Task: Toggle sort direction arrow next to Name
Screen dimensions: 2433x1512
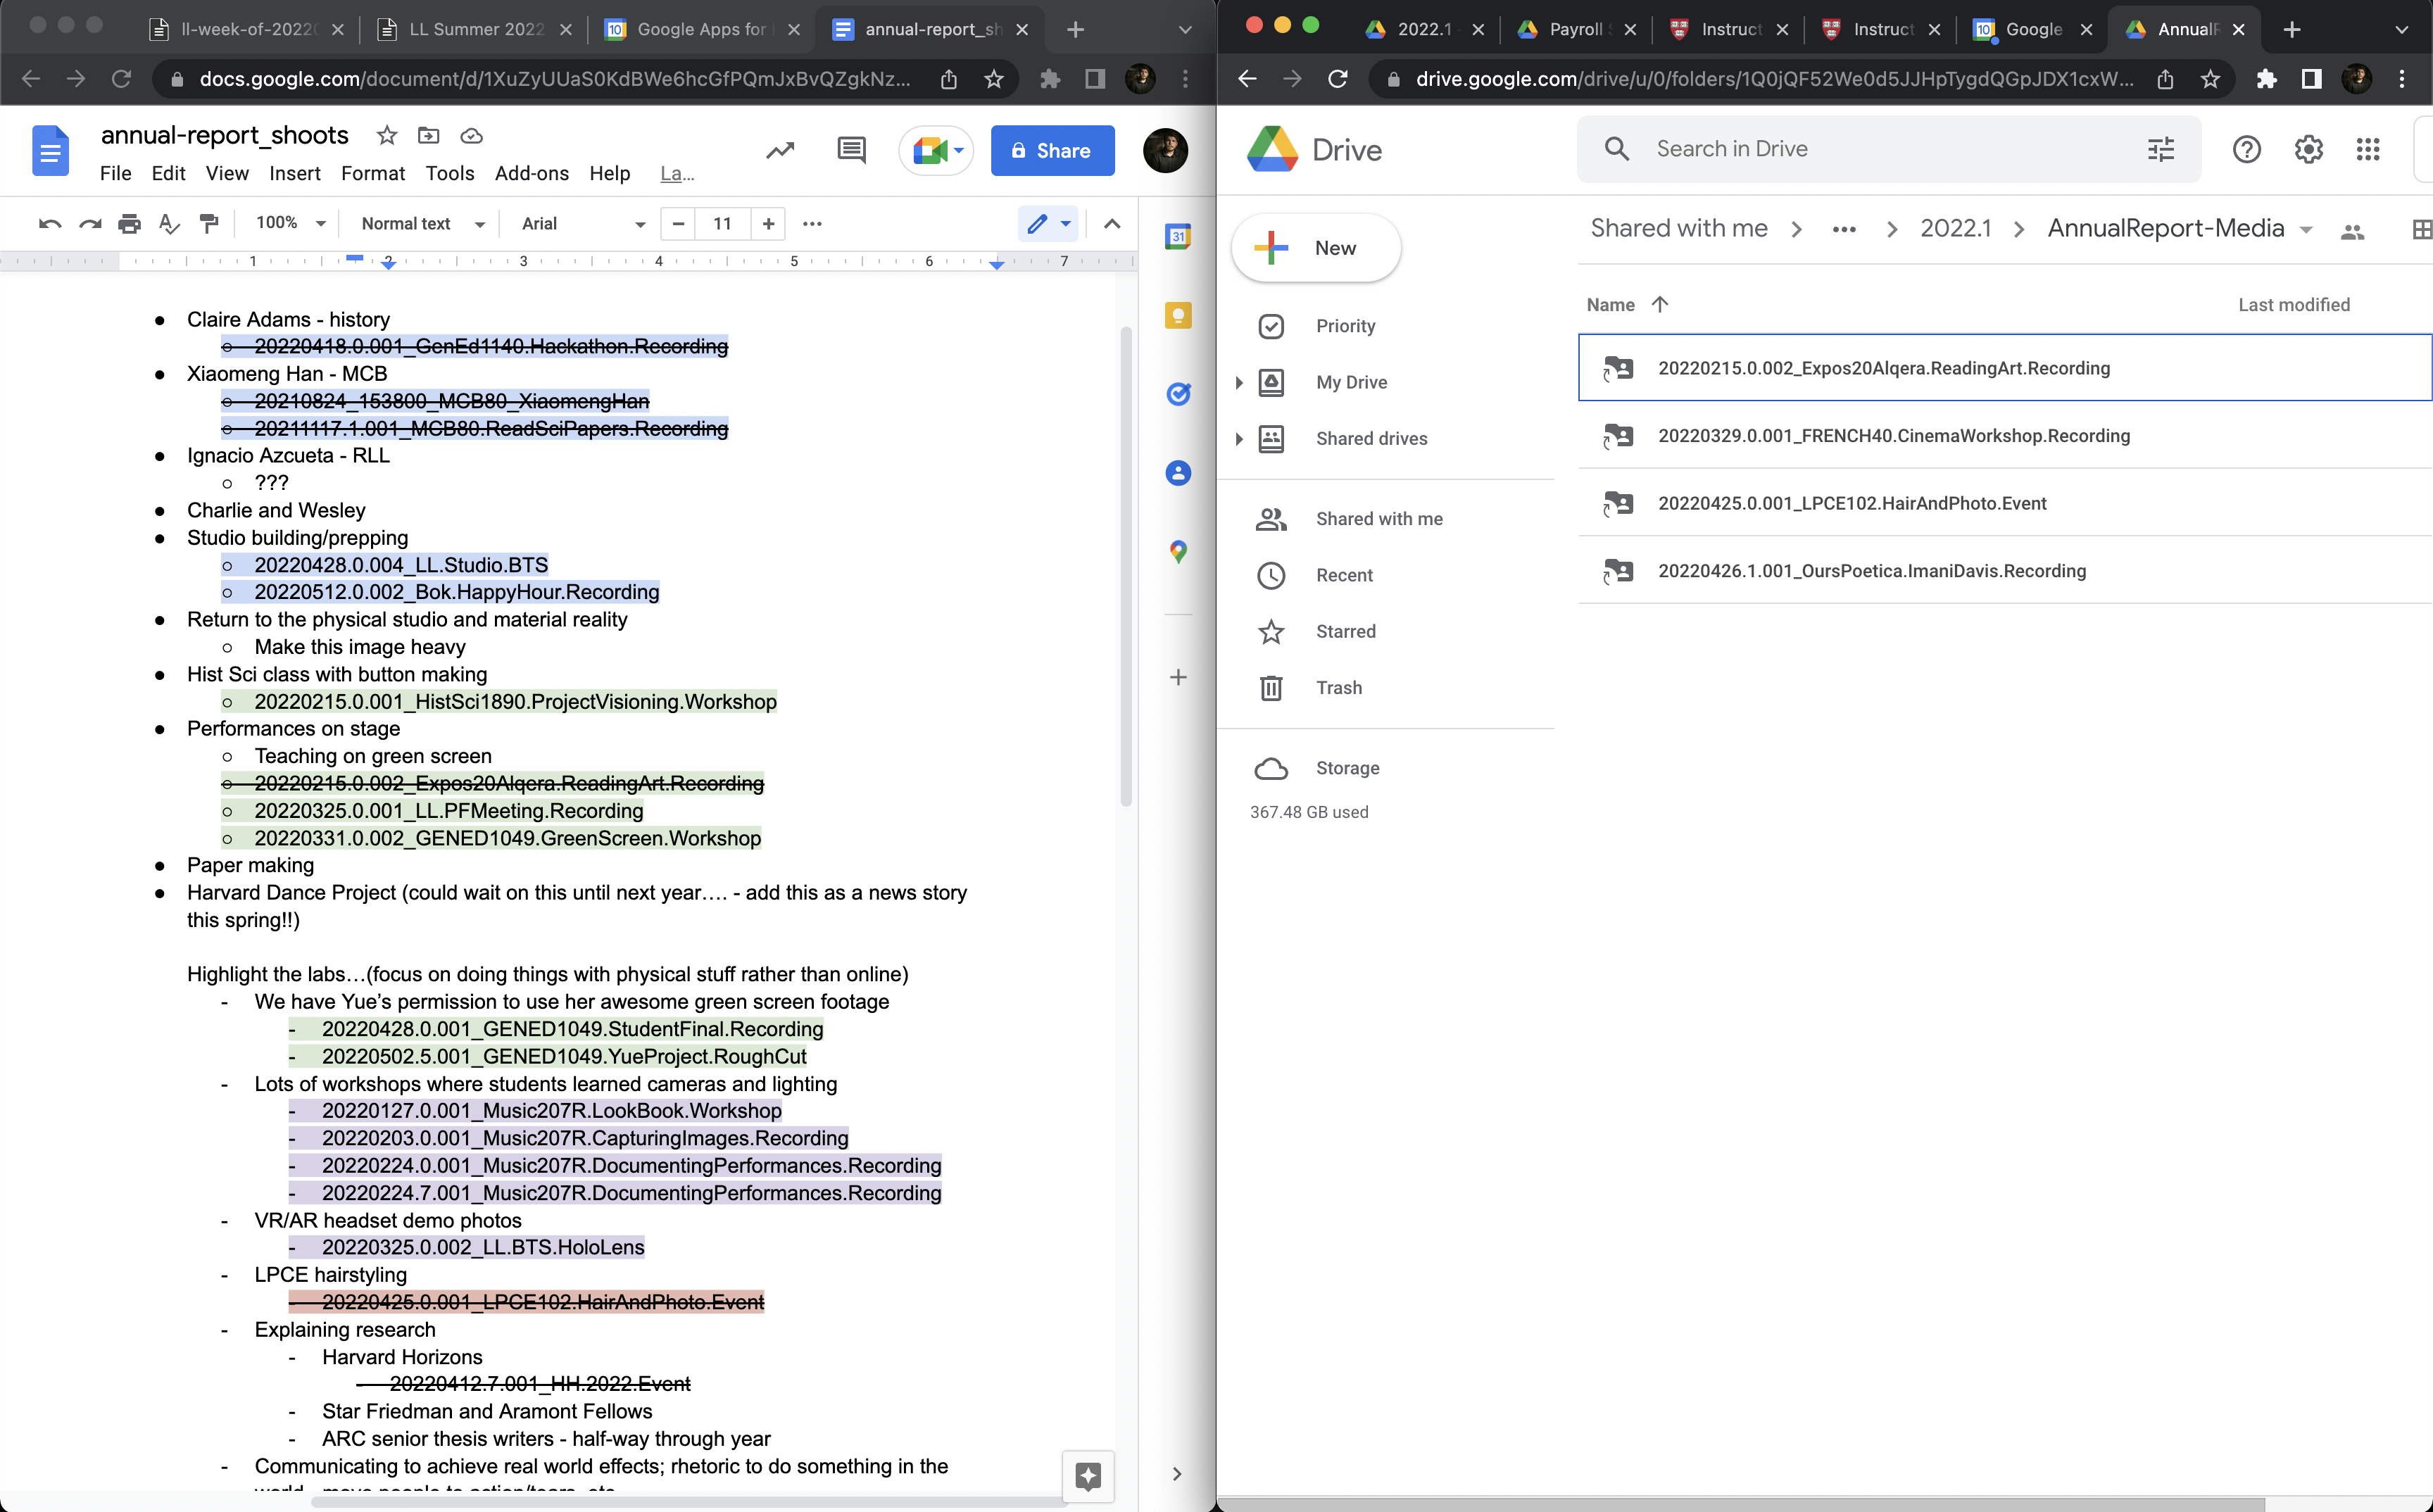Action: click(1660, 305)
